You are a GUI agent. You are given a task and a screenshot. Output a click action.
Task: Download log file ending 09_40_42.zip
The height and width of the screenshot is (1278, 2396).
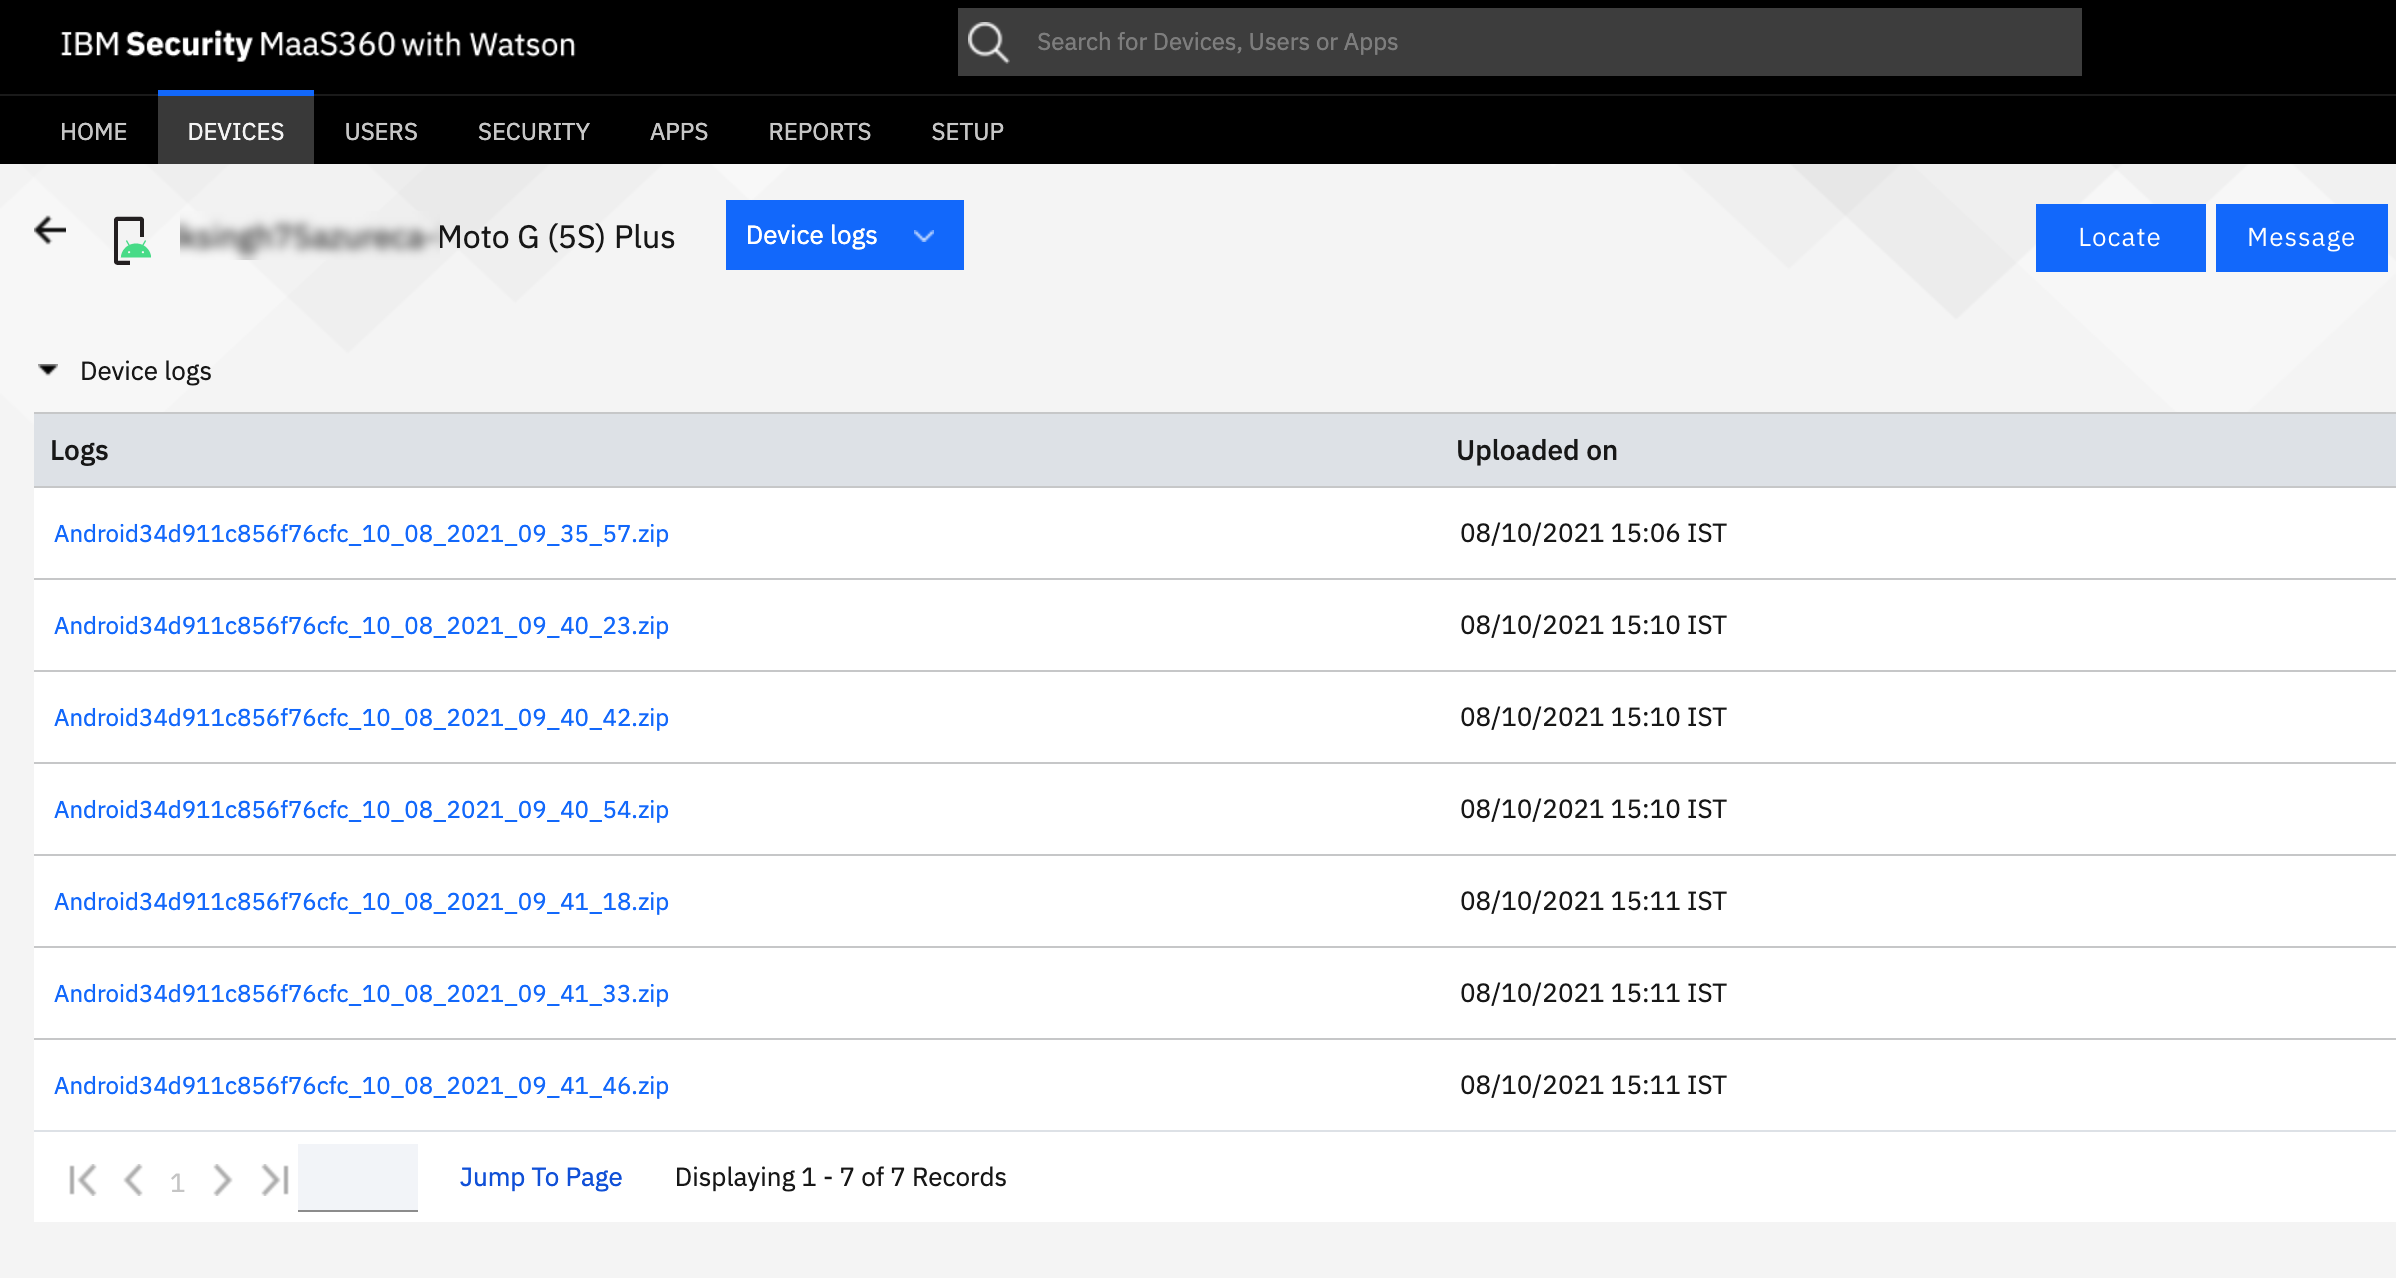(361, 717)
